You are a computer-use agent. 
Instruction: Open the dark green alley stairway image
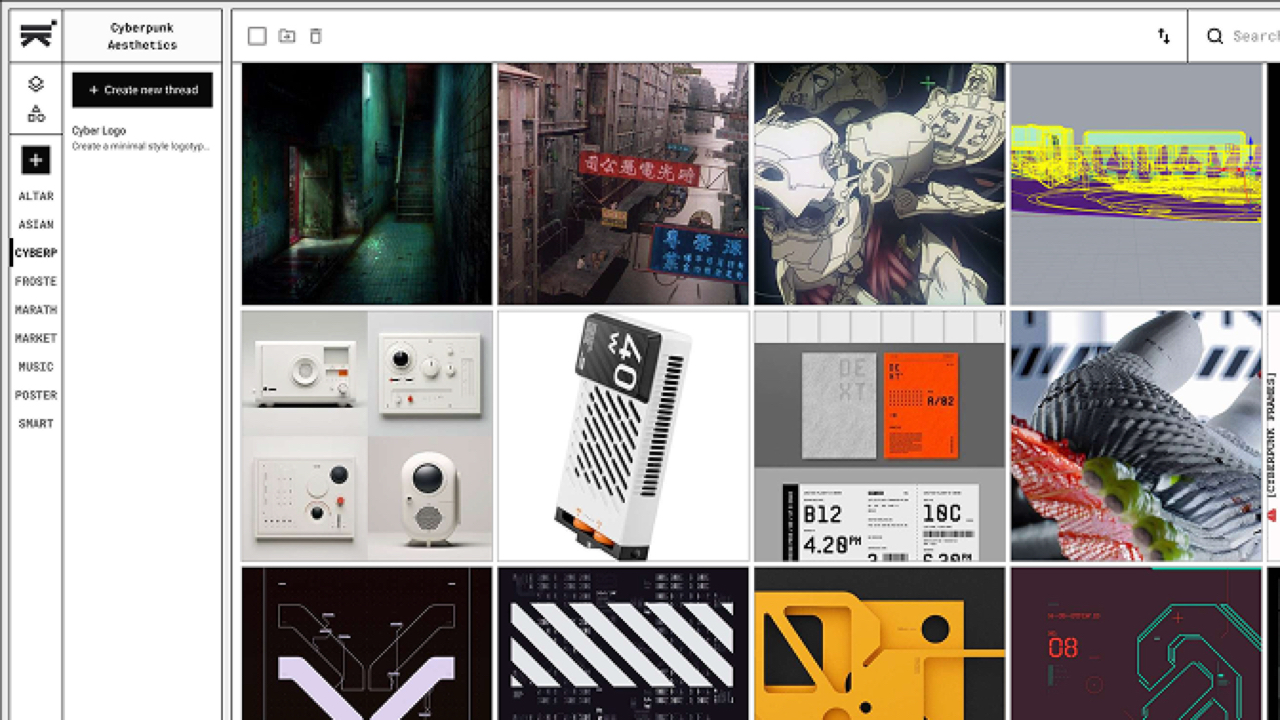tap(367, 184)
